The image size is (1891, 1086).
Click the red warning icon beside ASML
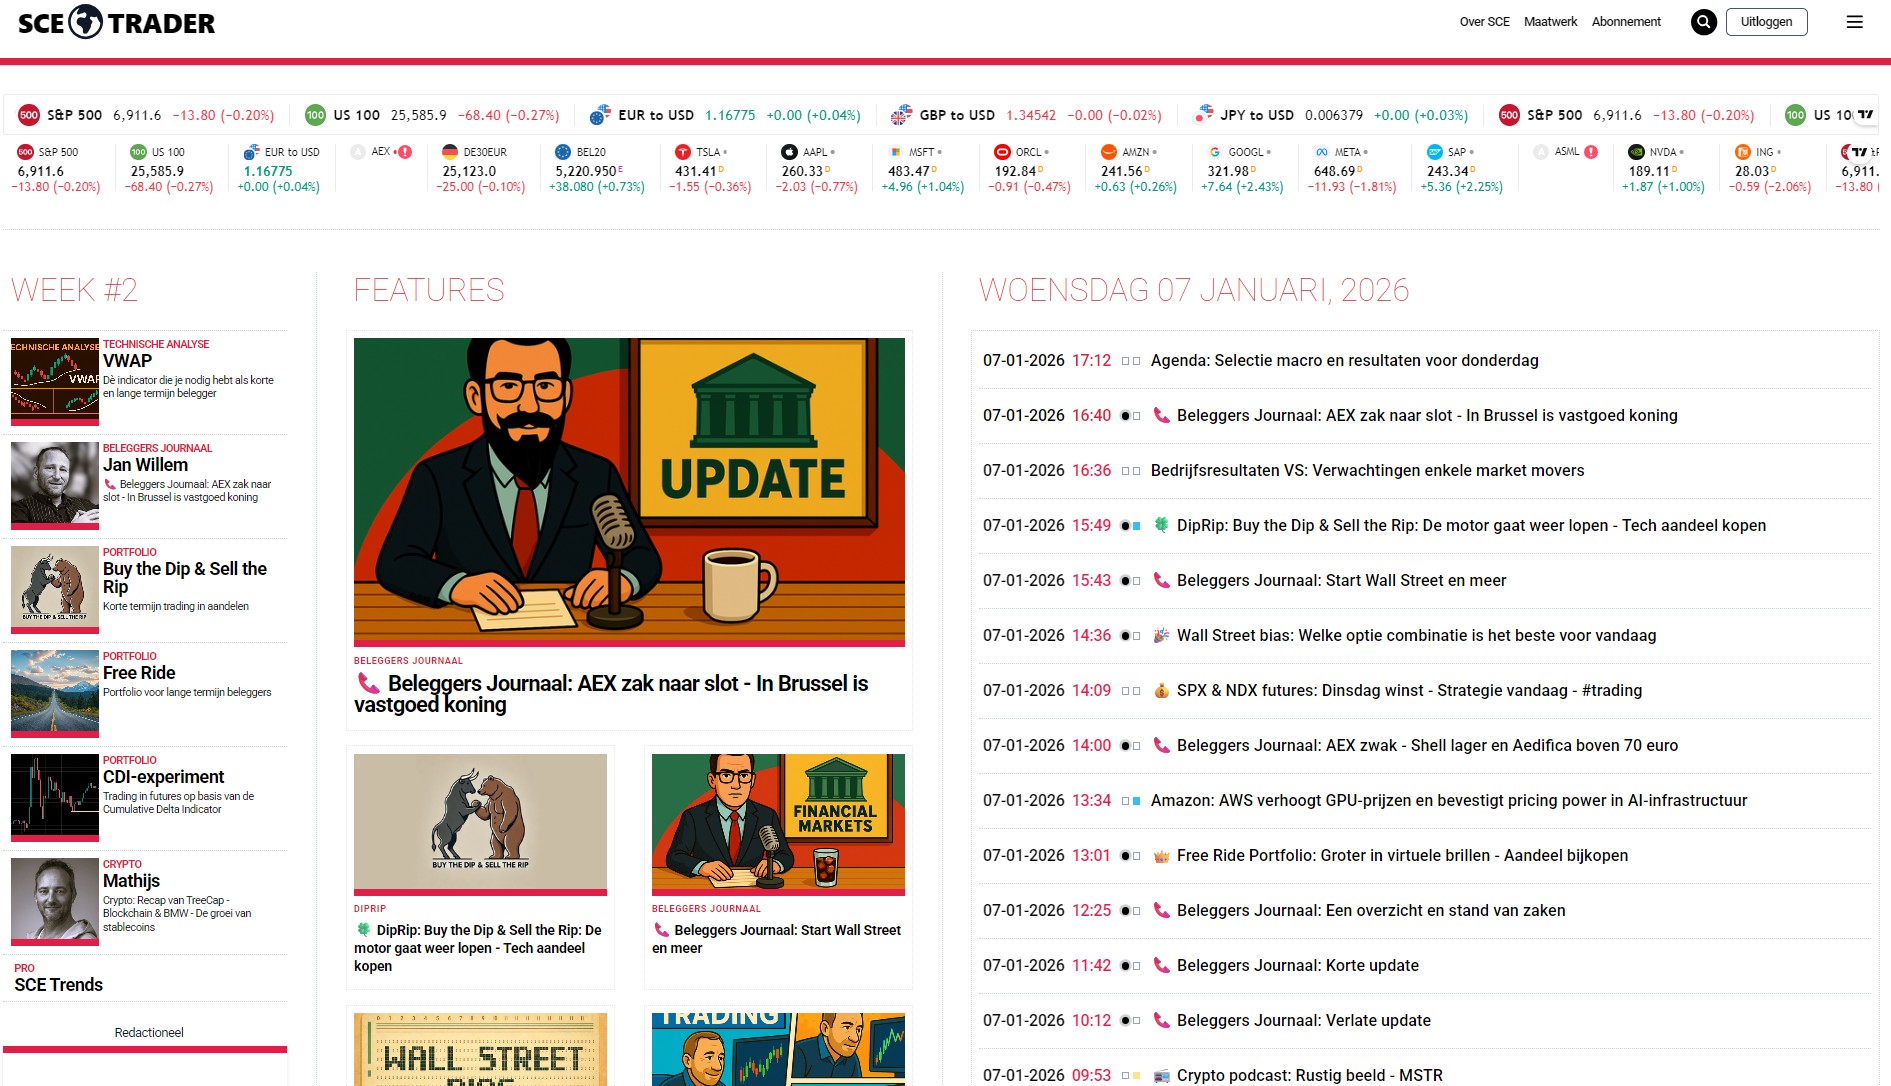click(x=1591, y=152)
